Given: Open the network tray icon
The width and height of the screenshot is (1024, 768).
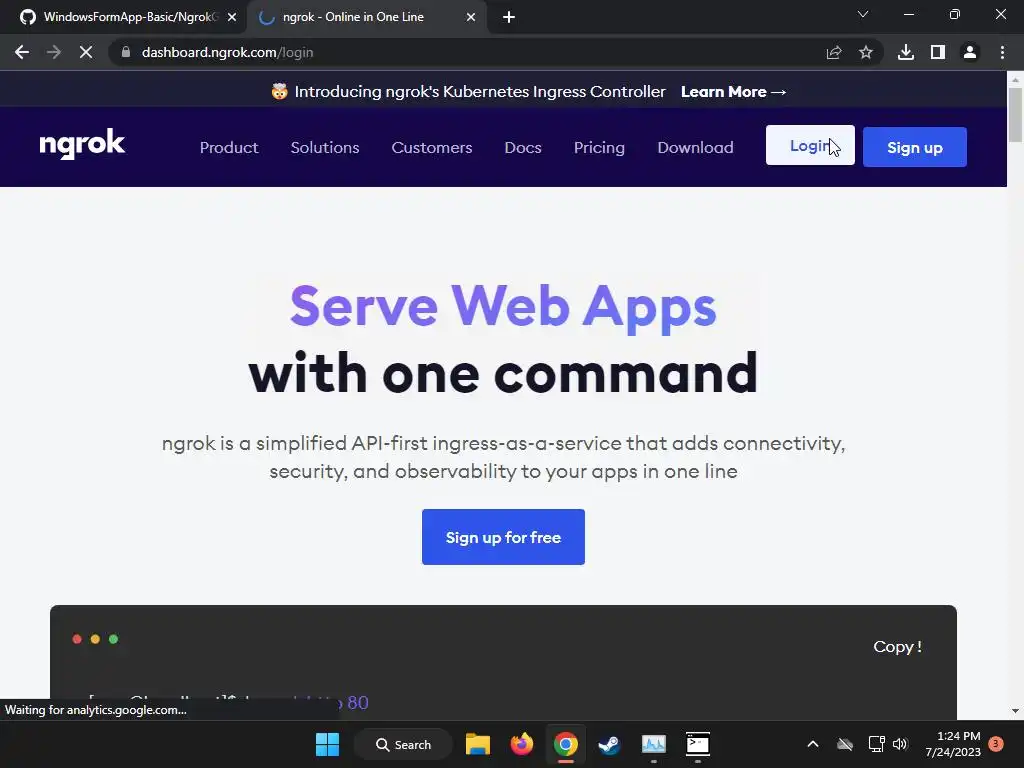Looking at the screenshot, I should pyautogui.click(x=876, y=744).
